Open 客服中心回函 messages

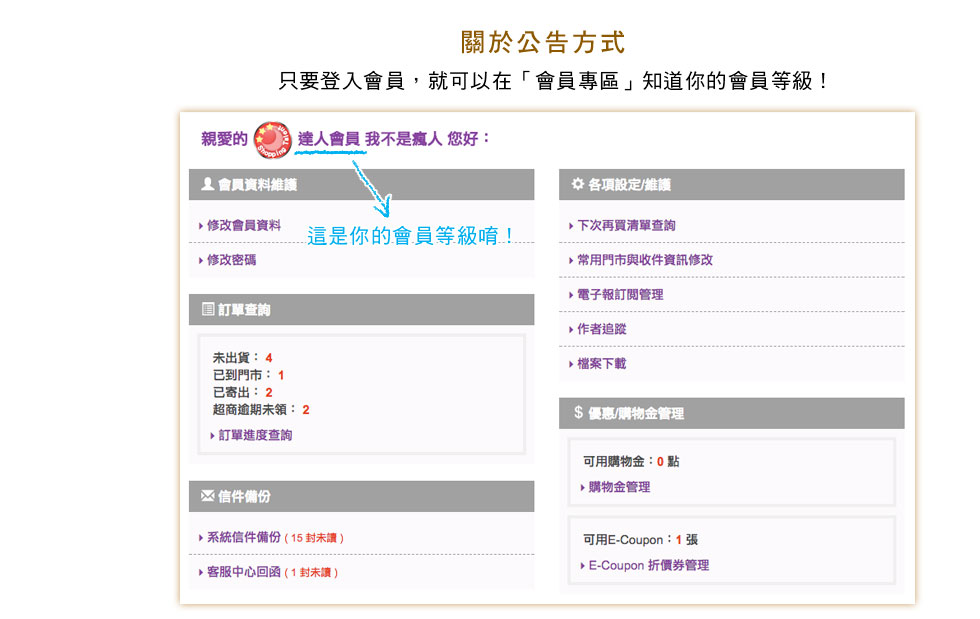pyautogui.click(x=243, y=573)
